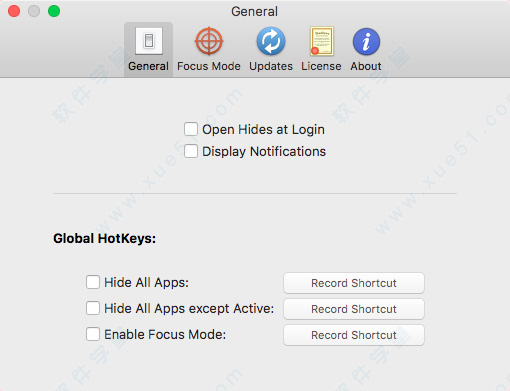Record Shortcut for Hide All Apps

point(354,283)
